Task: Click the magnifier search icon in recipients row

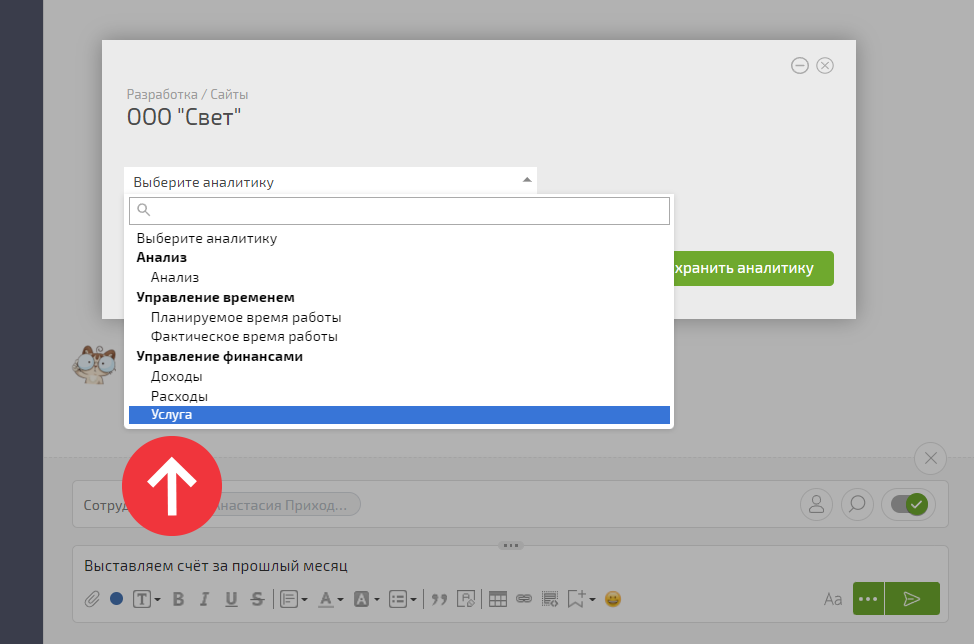Action: coord(857,504)
